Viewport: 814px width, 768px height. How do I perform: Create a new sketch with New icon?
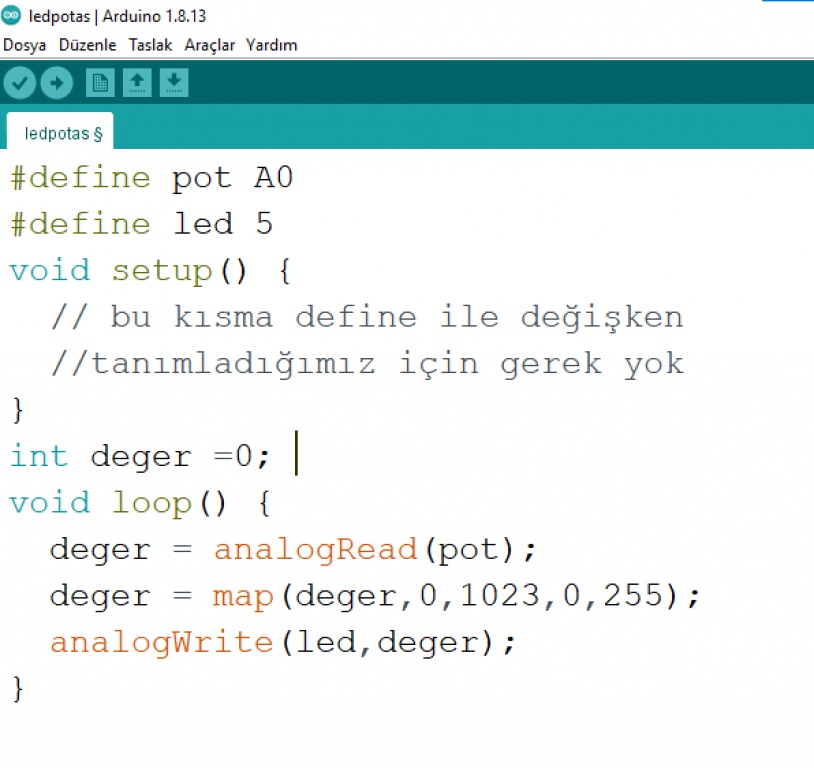pyautogui.click(x=100, y=83)
